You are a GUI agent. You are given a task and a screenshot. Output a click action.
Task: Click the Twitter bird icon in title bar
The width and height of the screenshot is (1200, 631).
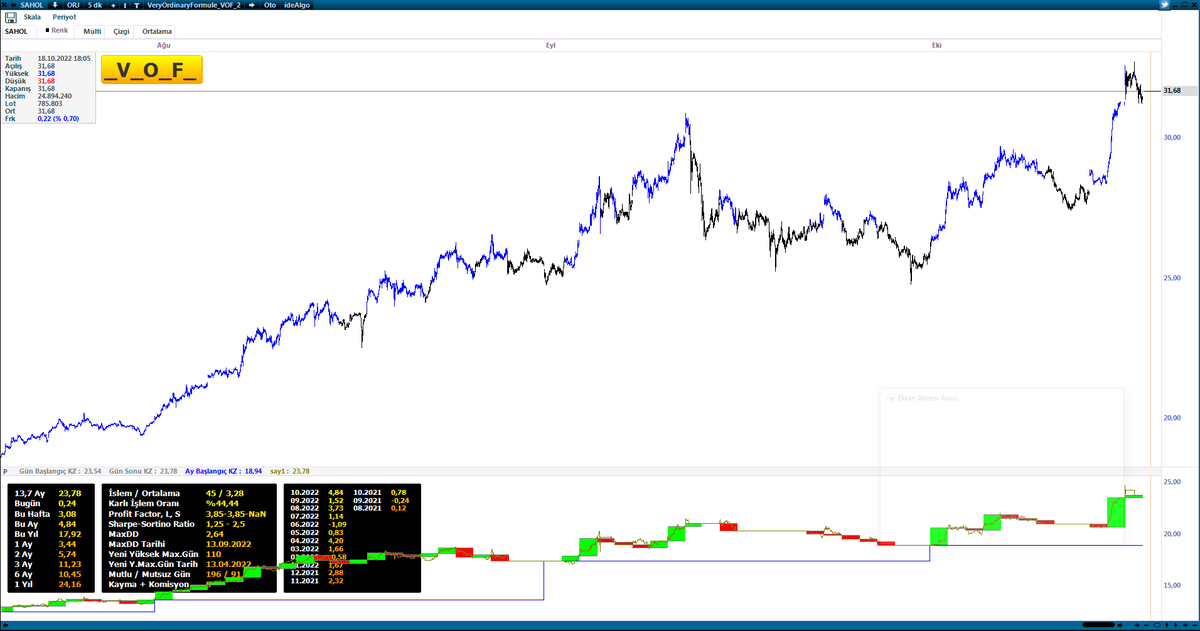1165,5
